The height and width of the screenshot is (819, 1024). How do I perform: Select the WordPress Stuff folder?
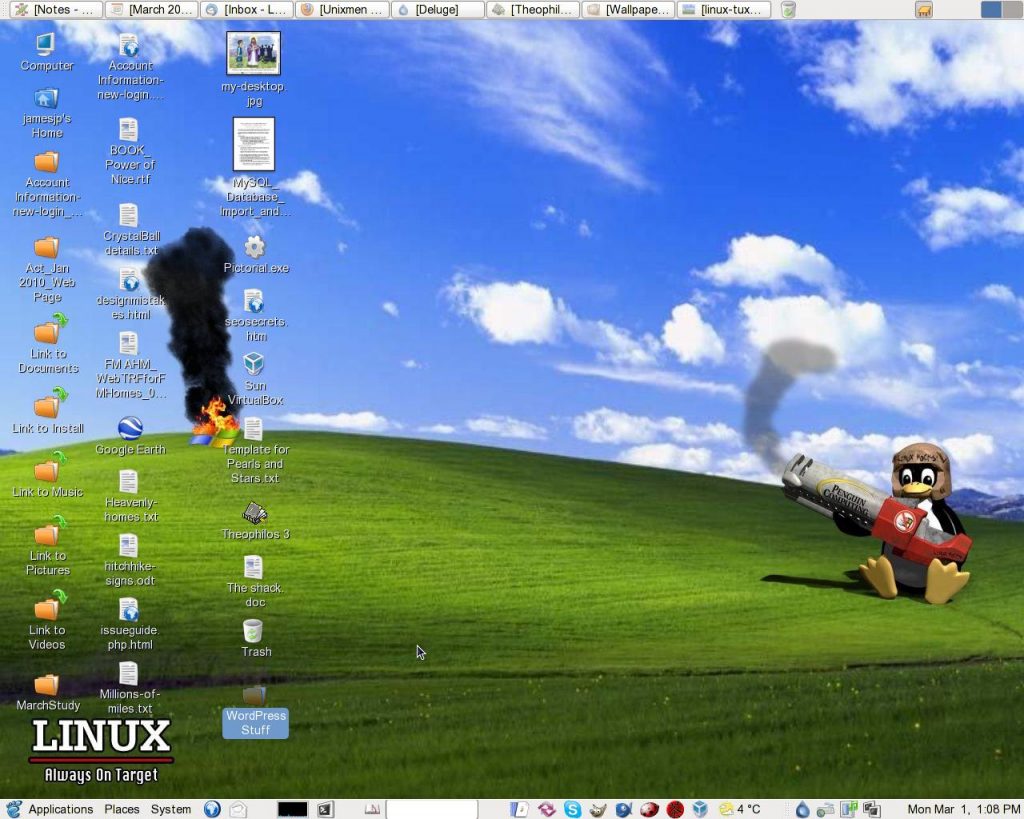coord(255,712)
